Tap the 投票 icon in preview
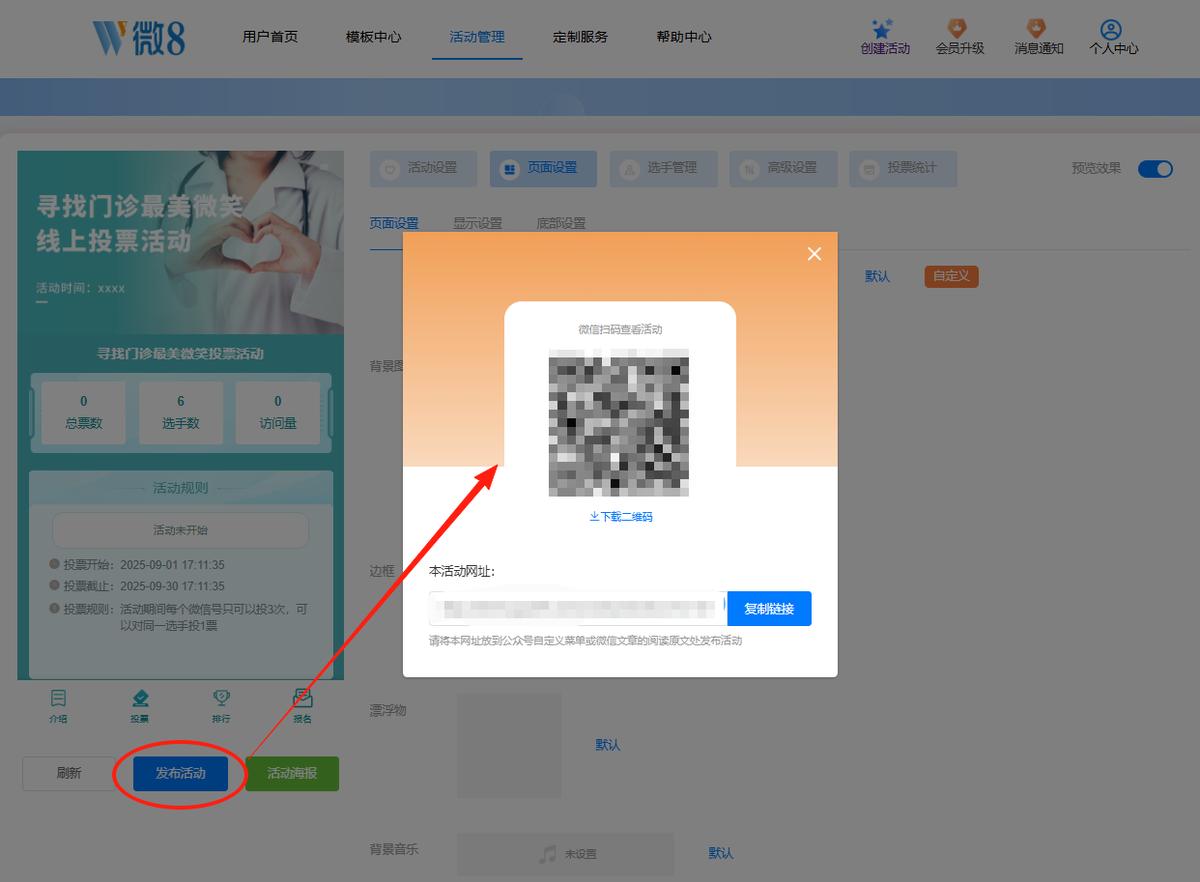1200x882 pixels. click(x=140, y=698)
